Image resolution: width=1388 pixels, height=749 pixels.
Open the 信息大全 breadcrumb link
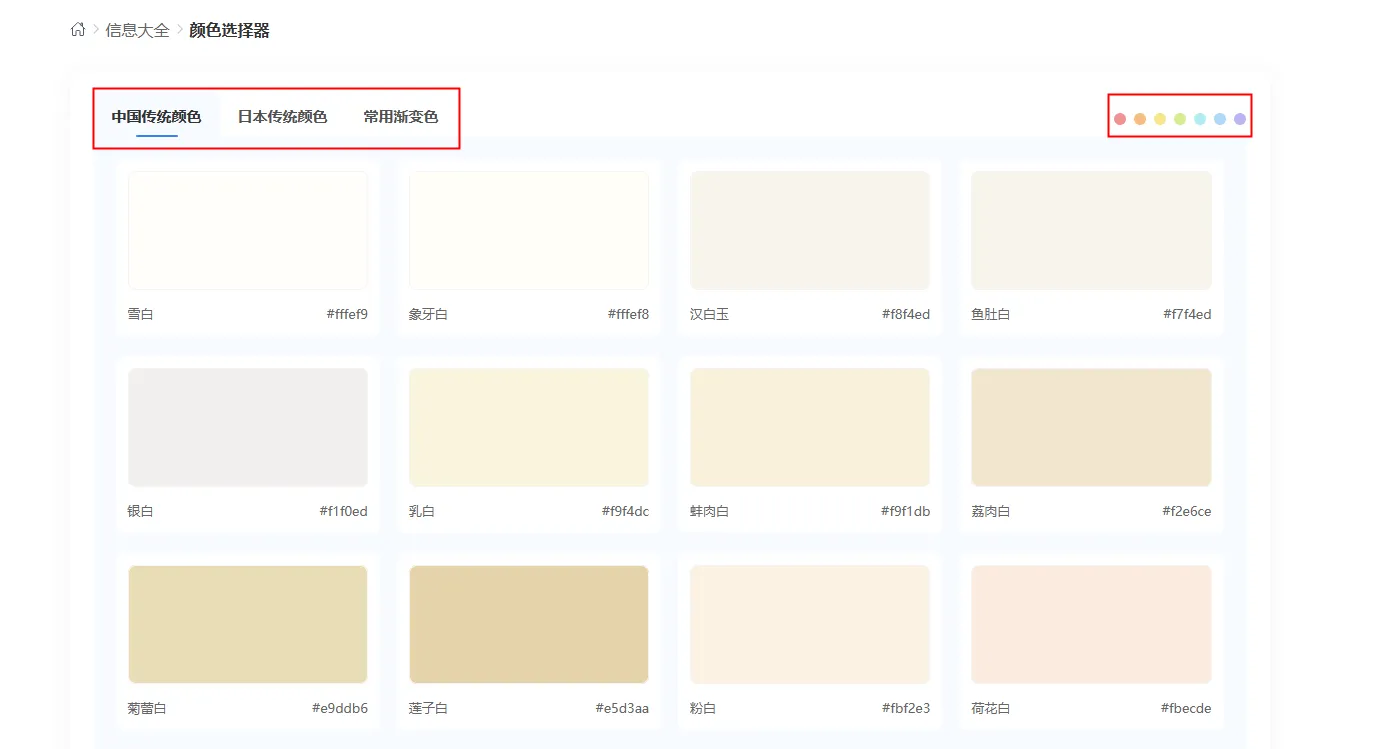coord(138,30)
